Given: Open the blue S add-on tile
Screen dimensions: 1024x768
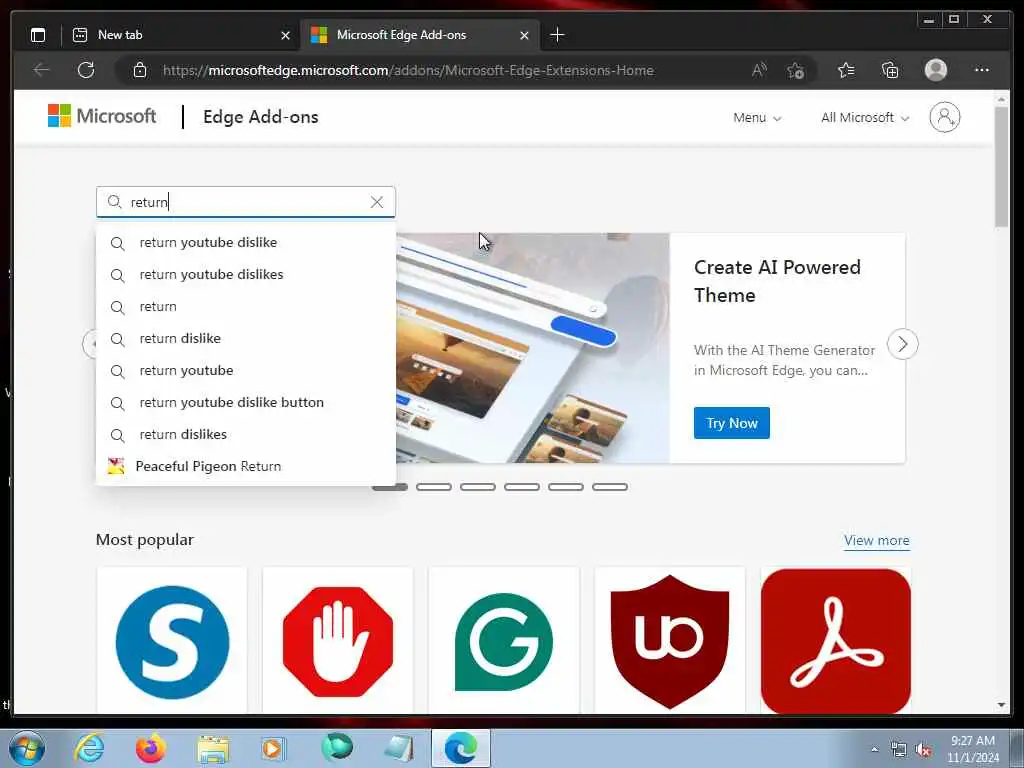Looking at the screenshot, I should (x=172, y=641).
